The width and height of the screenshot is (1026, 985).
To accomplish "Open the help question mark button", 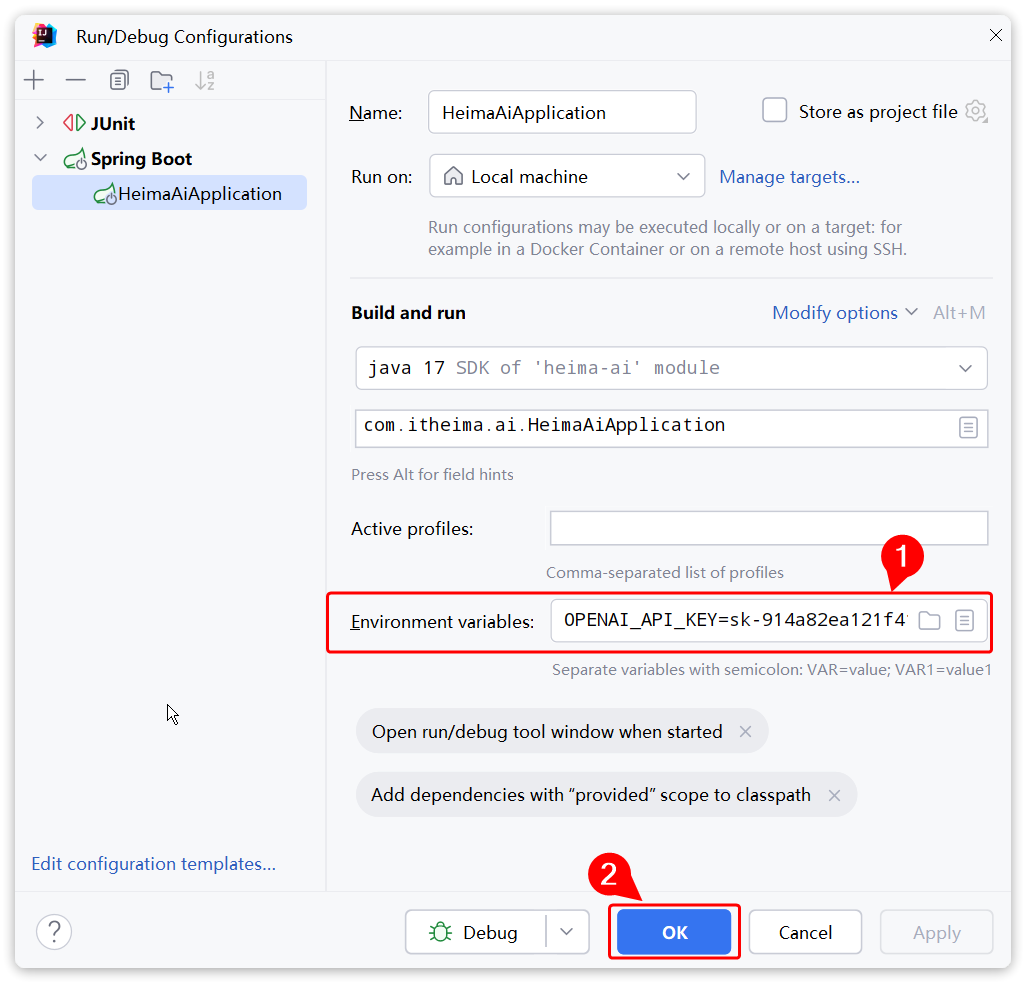I will point(54,932).
